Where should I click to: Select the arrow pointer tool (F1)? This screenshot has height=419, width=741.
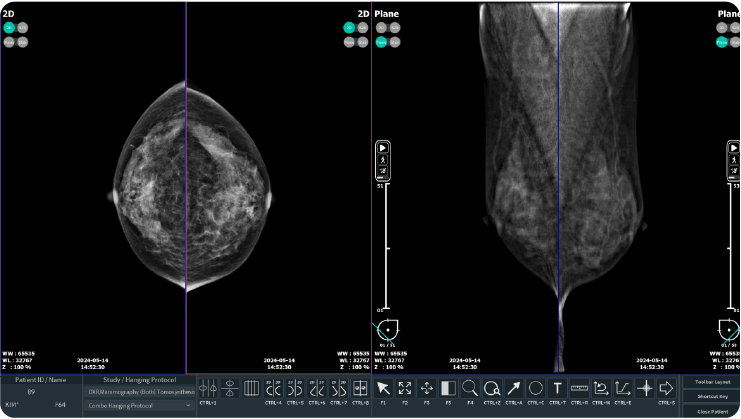pyautogui.click(x=383, y=388)
